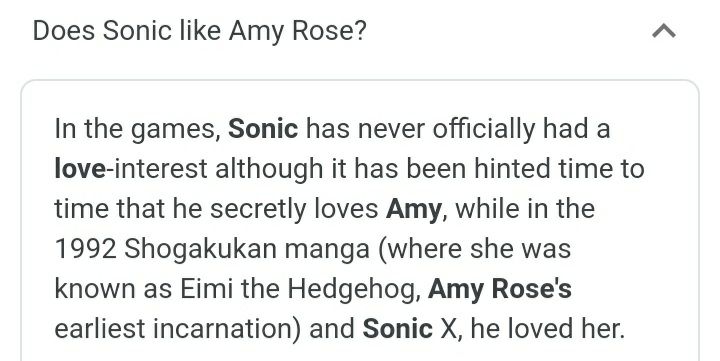The width and height of the screenshot is (720, 361).
Task: Click the word 'secretly' in the answer
Action: click(x=259, y=210)
